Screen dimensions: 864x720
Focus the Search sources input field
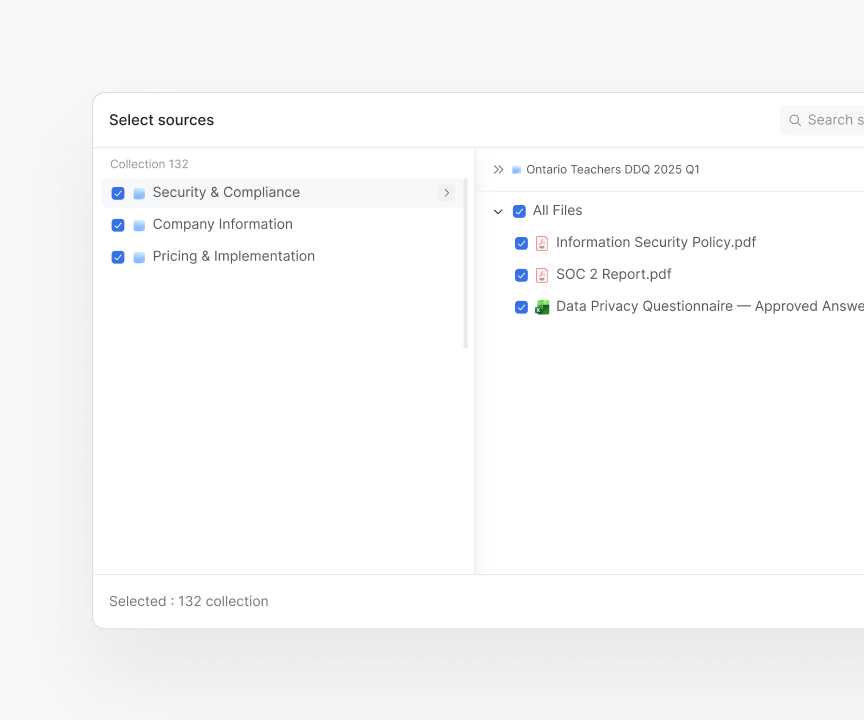(x=822, y=120)
